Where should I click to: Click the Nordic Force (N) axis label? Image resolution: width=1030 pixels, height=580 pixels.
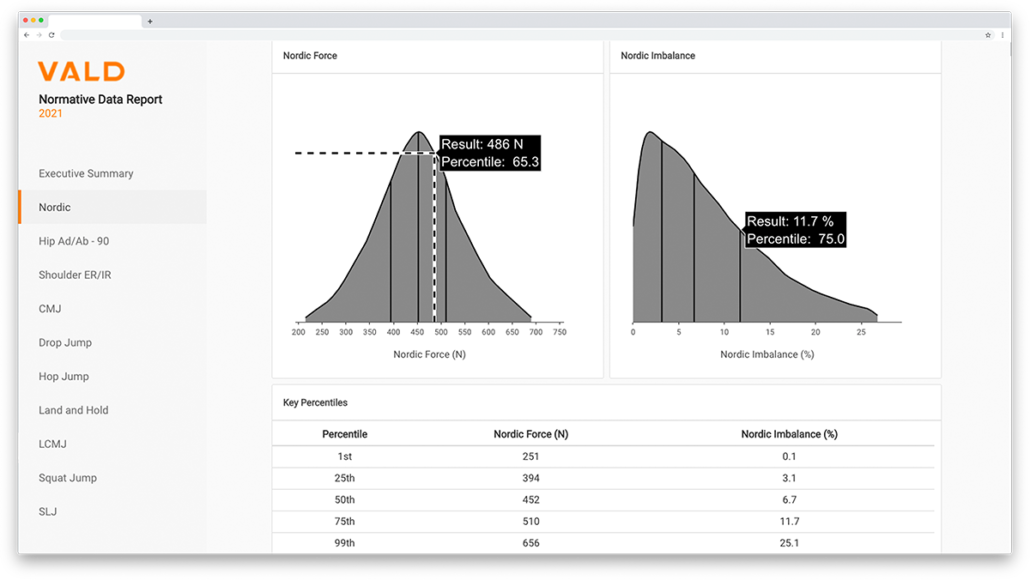[x=430, y=355]
